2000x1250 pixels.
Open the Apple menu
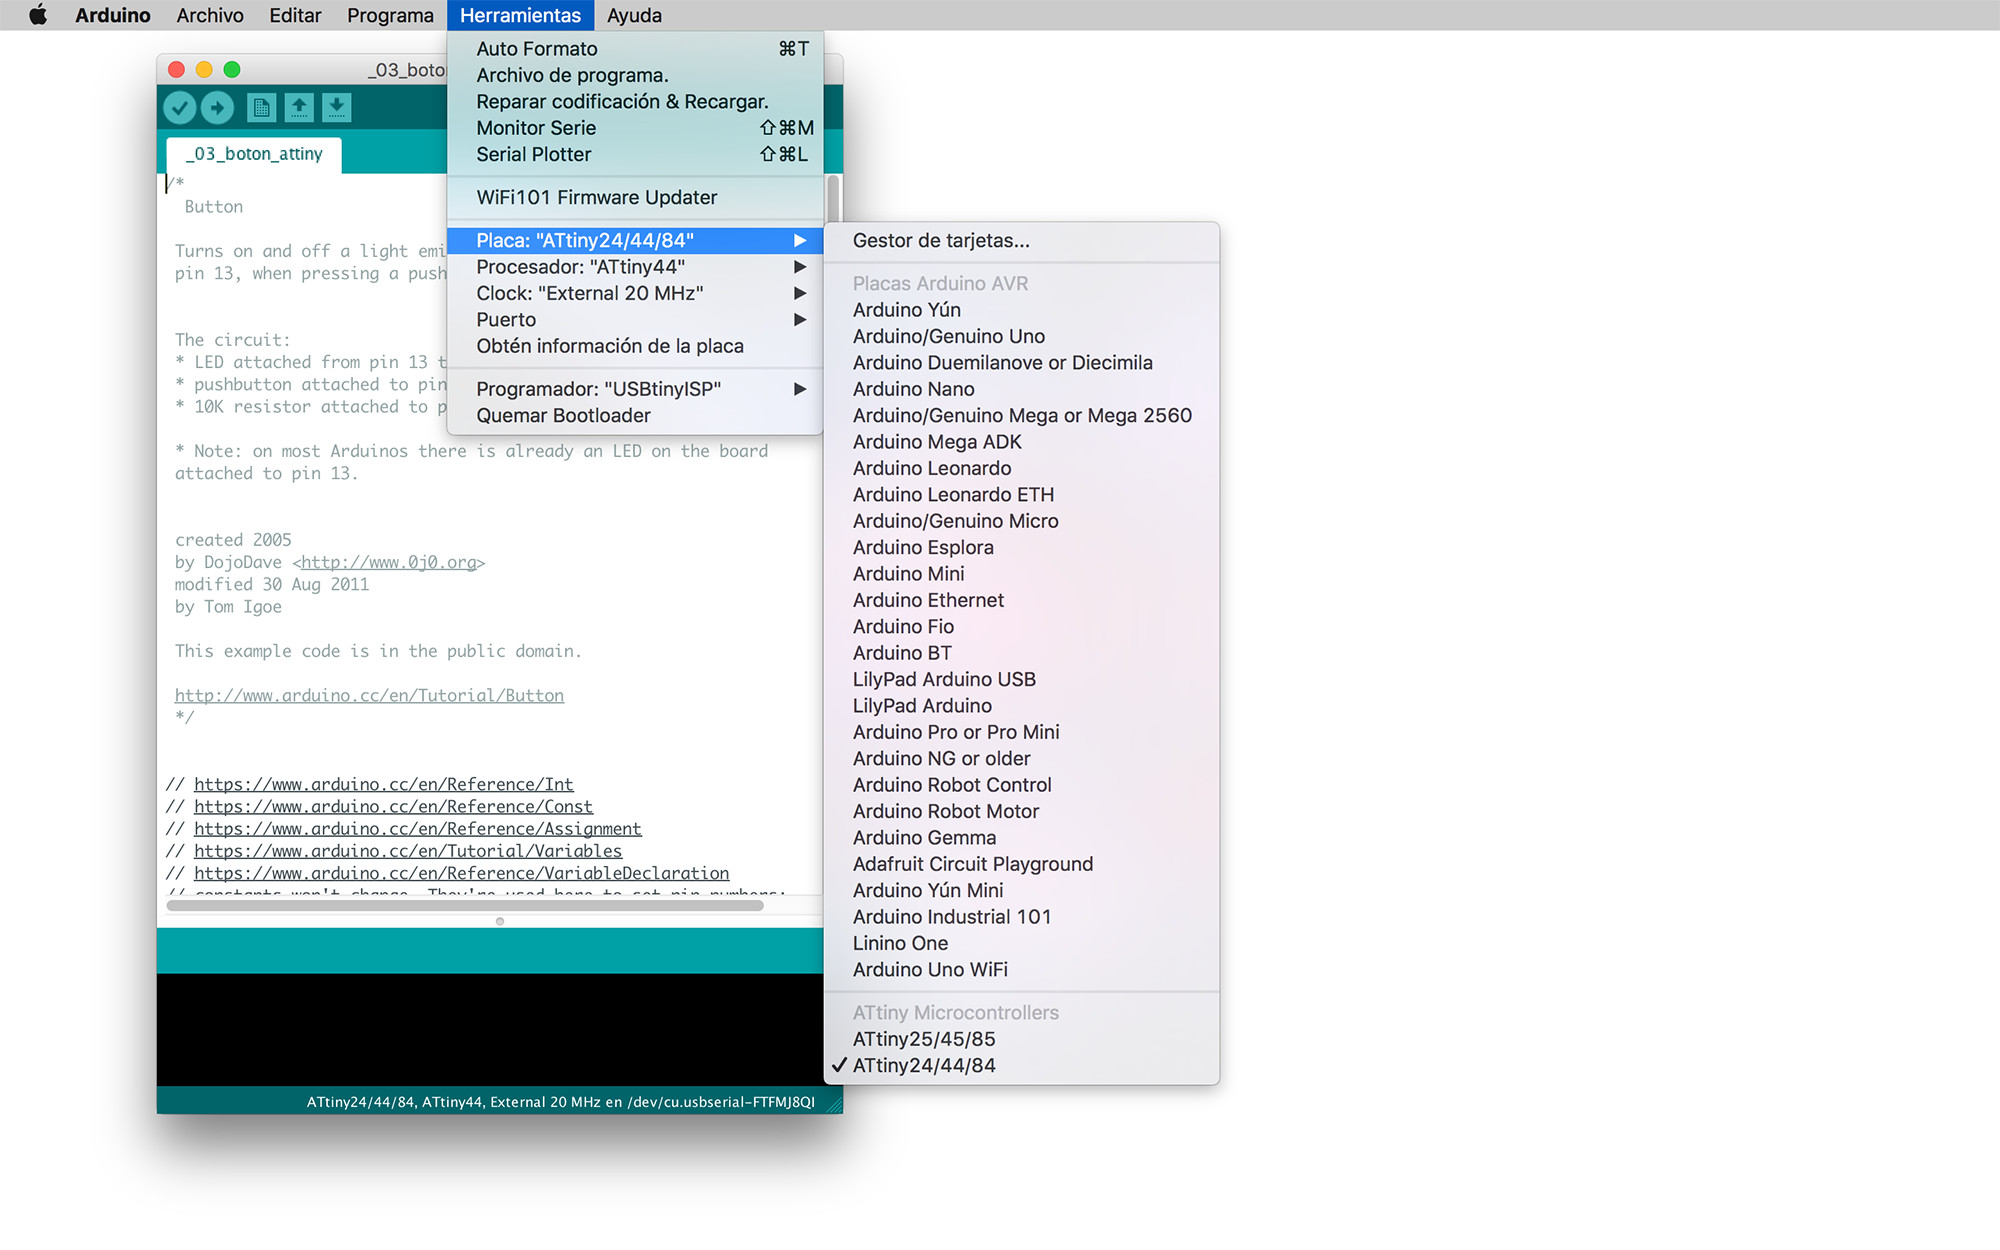click(x=38, y=15)
